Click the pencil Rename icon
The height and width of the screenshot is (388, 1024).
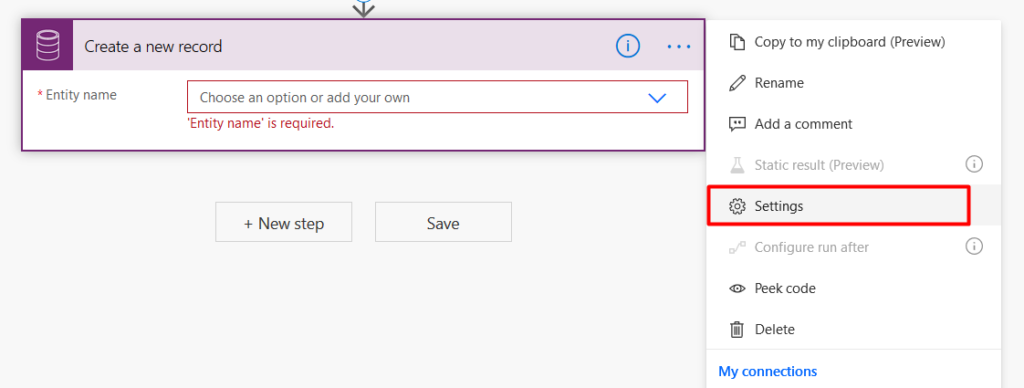[x=737, y=83]
